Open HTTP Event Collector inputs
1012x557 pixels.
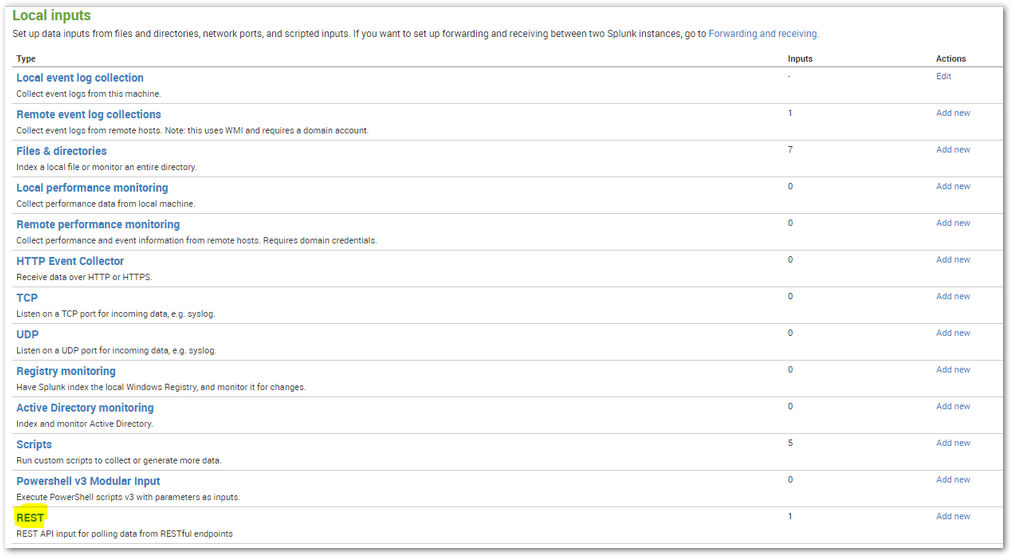point(70,261)
